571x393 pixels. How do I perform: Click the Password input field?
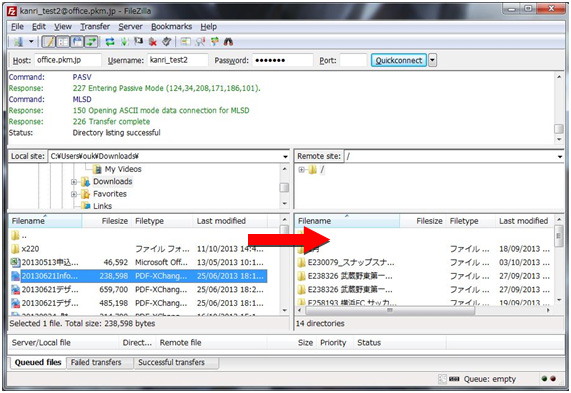point(282,60)
